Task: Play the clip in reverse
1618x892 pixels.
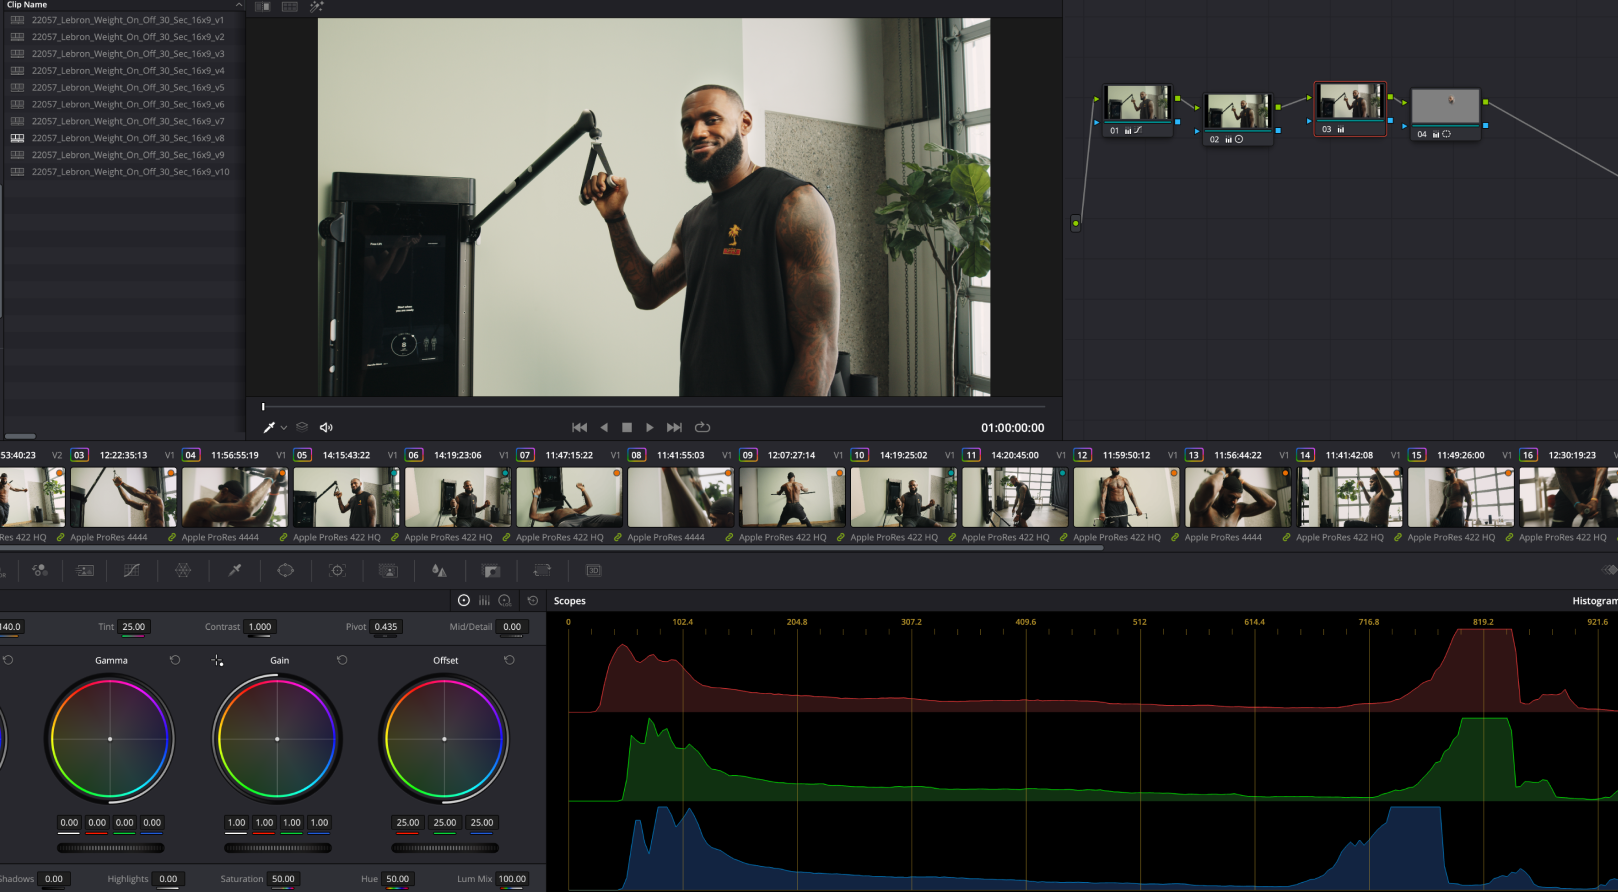Action: pyautogui.click(x=604, y=427)
